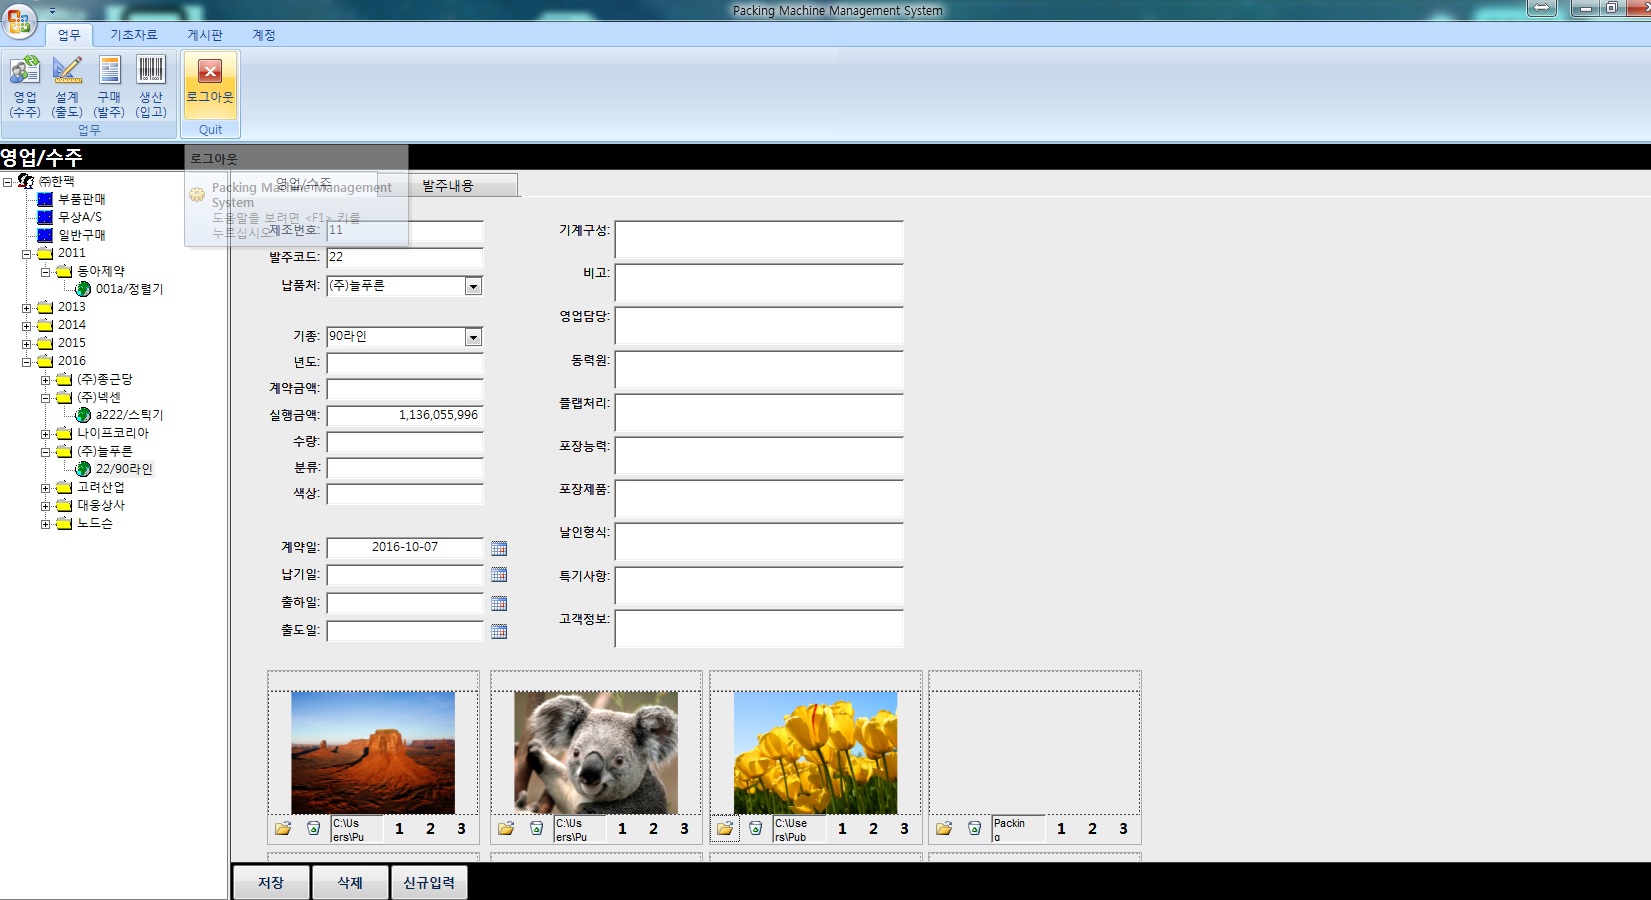The height and width of the screenshot is (900, 1651).
Task: Click the 특기사항 text area
Action: 759,586
